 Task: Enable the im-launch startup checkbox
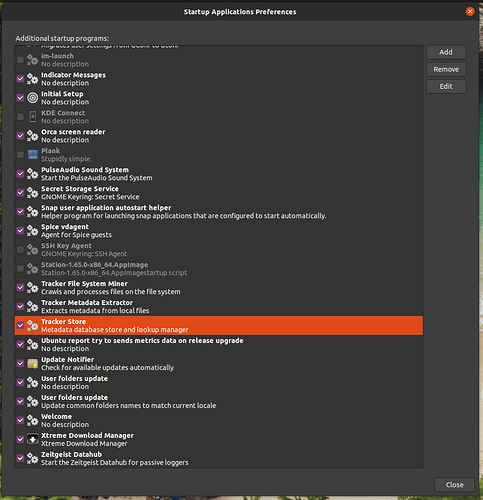coord(20,60)
